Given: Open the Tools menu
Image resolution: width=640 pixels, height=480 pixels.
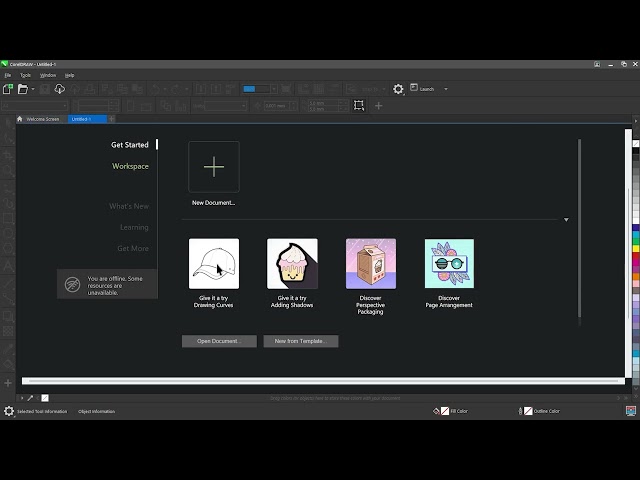Looking at the screenshot, I should (x=25, y=75).
